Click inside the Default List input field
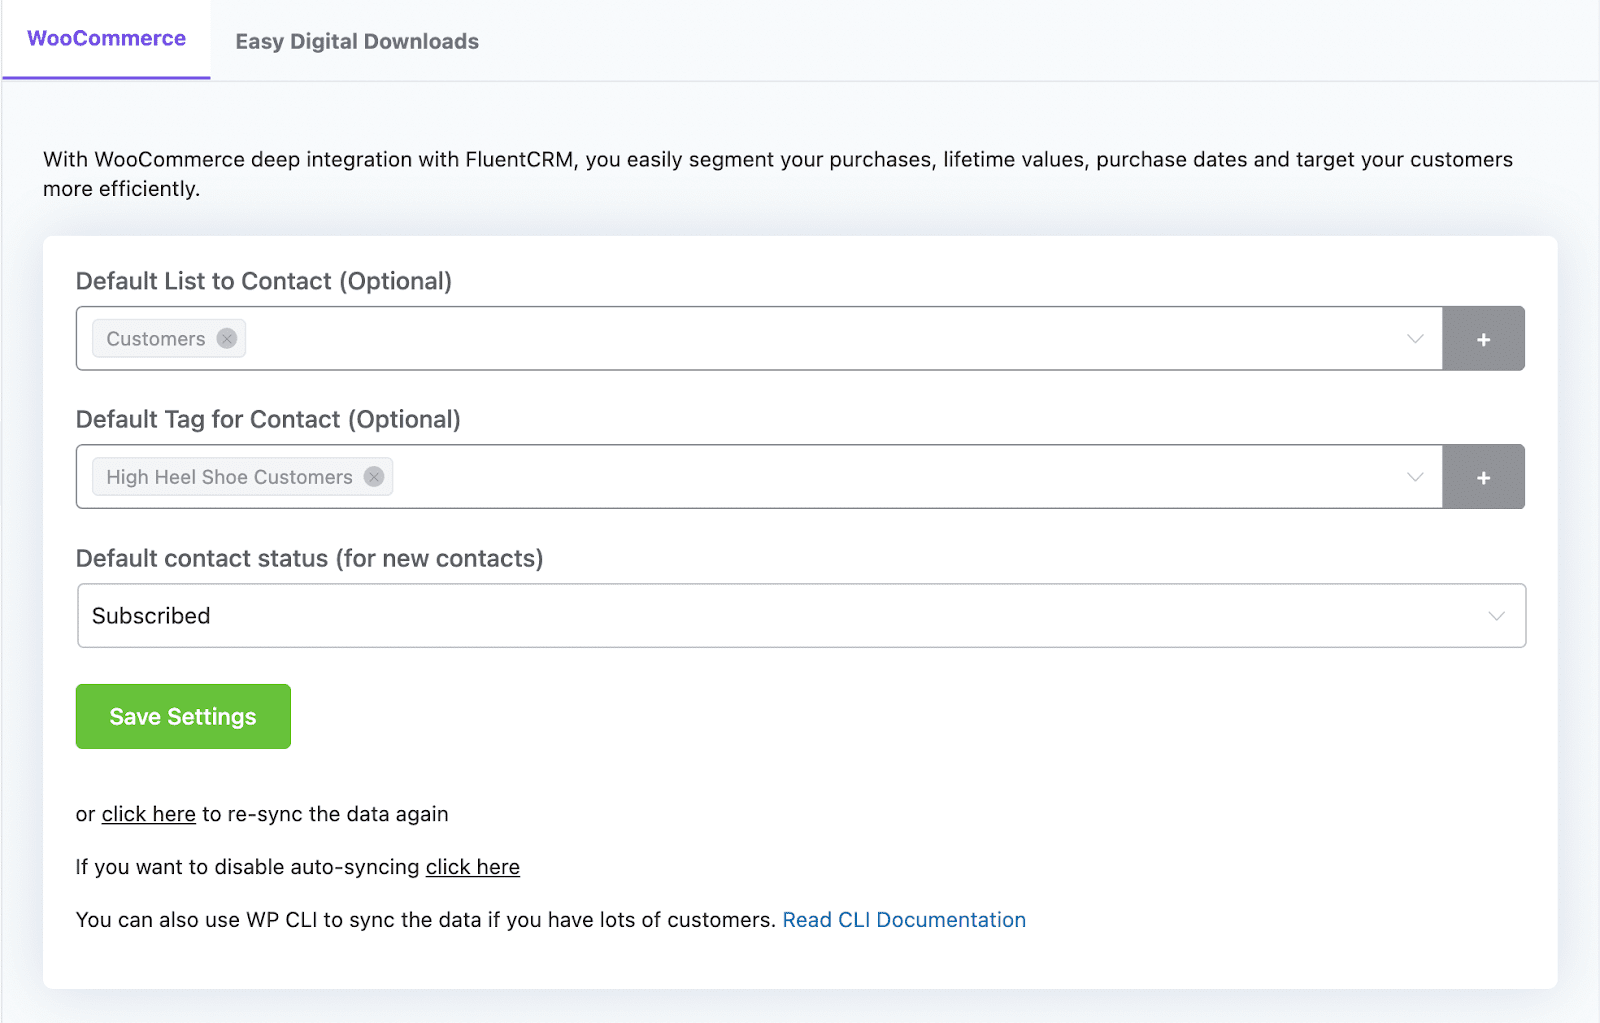The image size is (1600, 1023). 759,339
